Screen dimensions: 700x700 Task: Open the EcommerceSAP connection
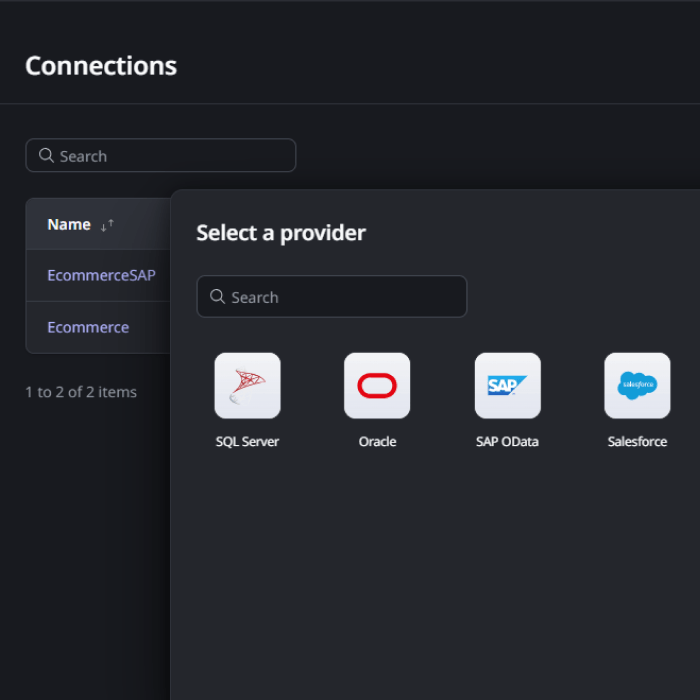(101, 275)
